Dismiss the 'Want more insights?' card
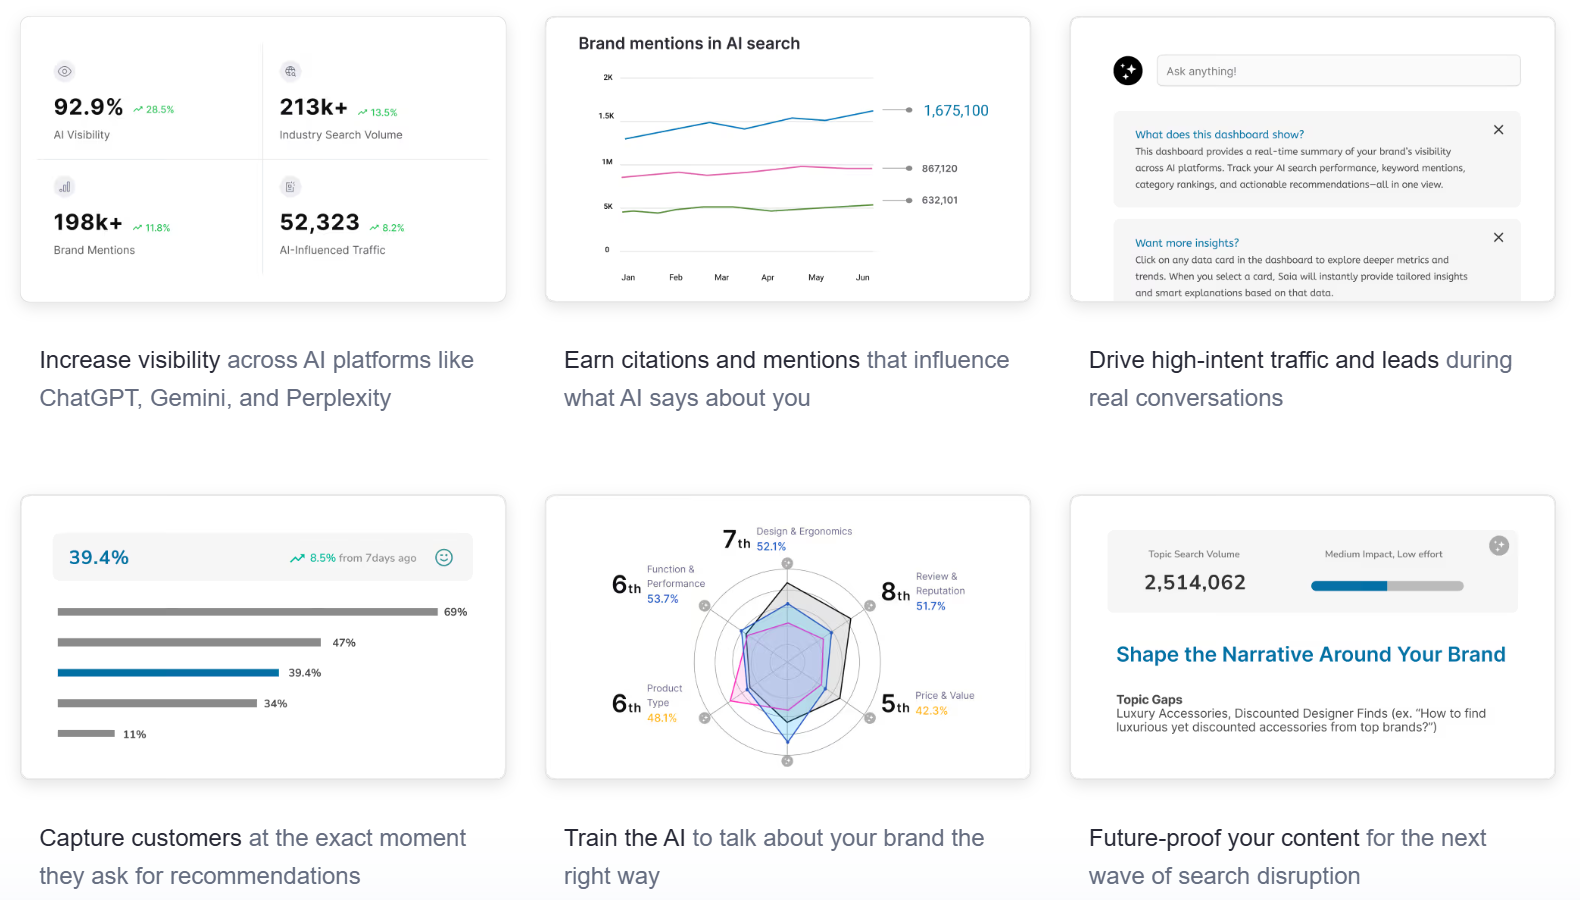The width and height of the screenshot is (1580, 900). click(x=1498, y=238)
